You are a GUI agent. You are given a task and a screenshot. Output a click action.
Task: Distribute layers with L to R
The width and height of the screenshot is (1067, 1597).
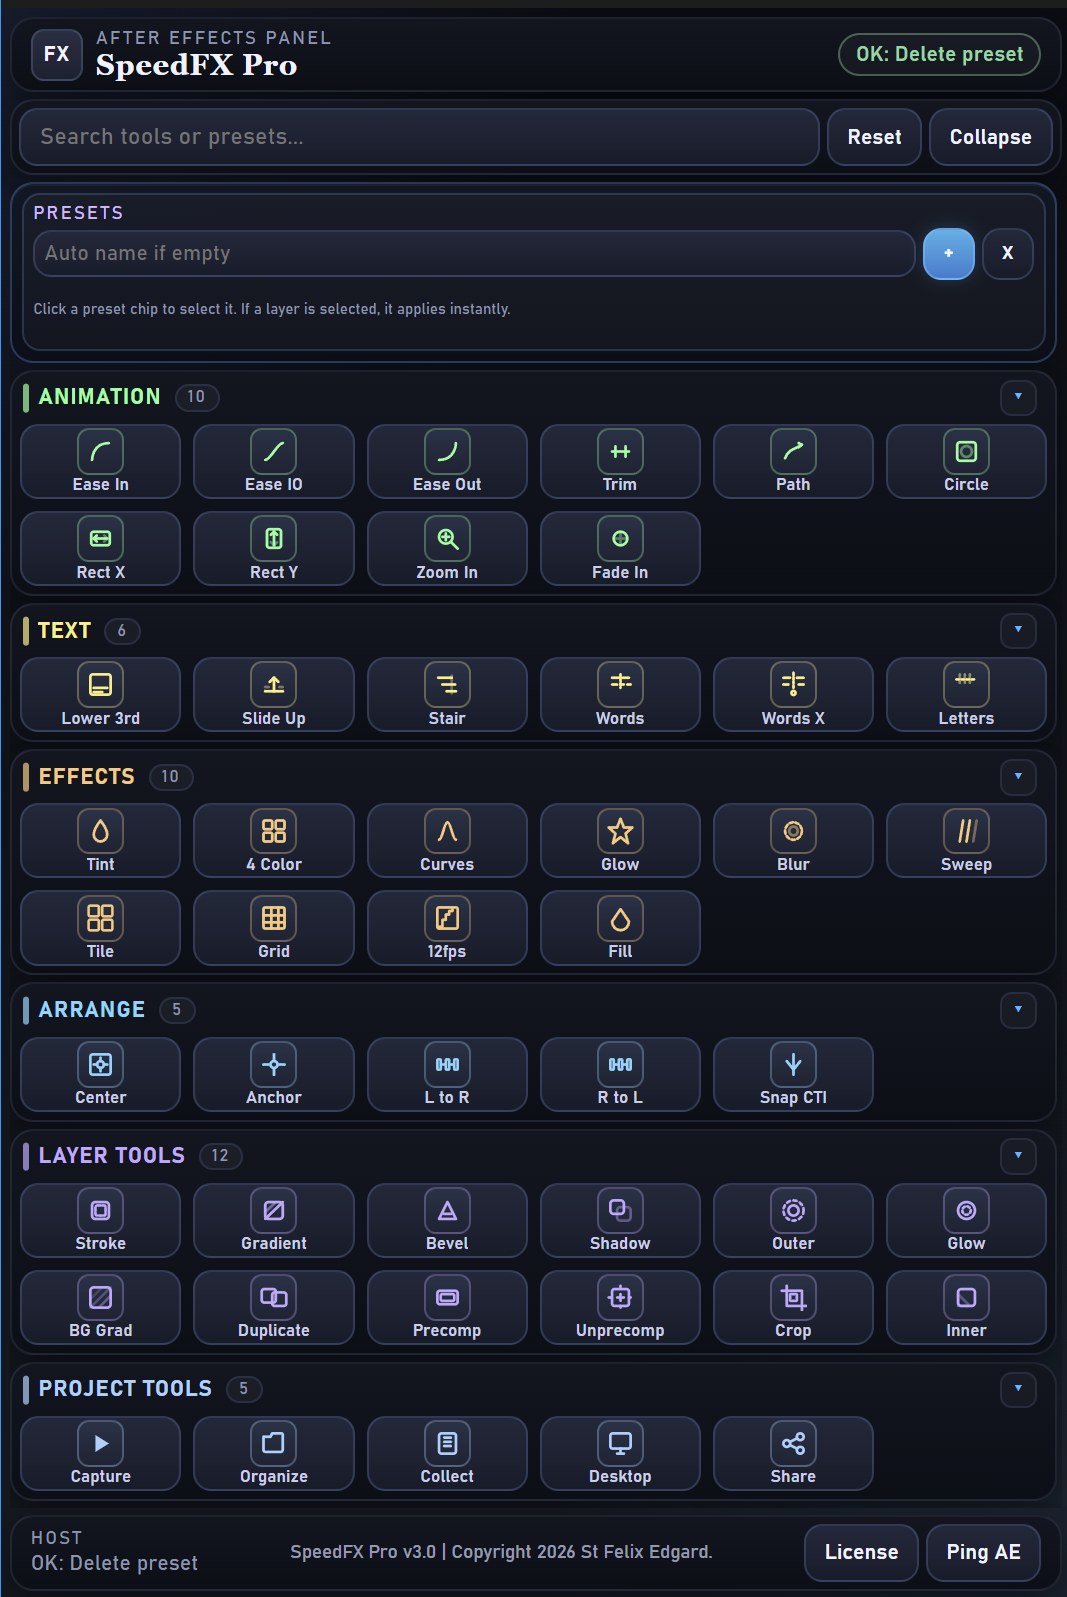(447, 1074)
